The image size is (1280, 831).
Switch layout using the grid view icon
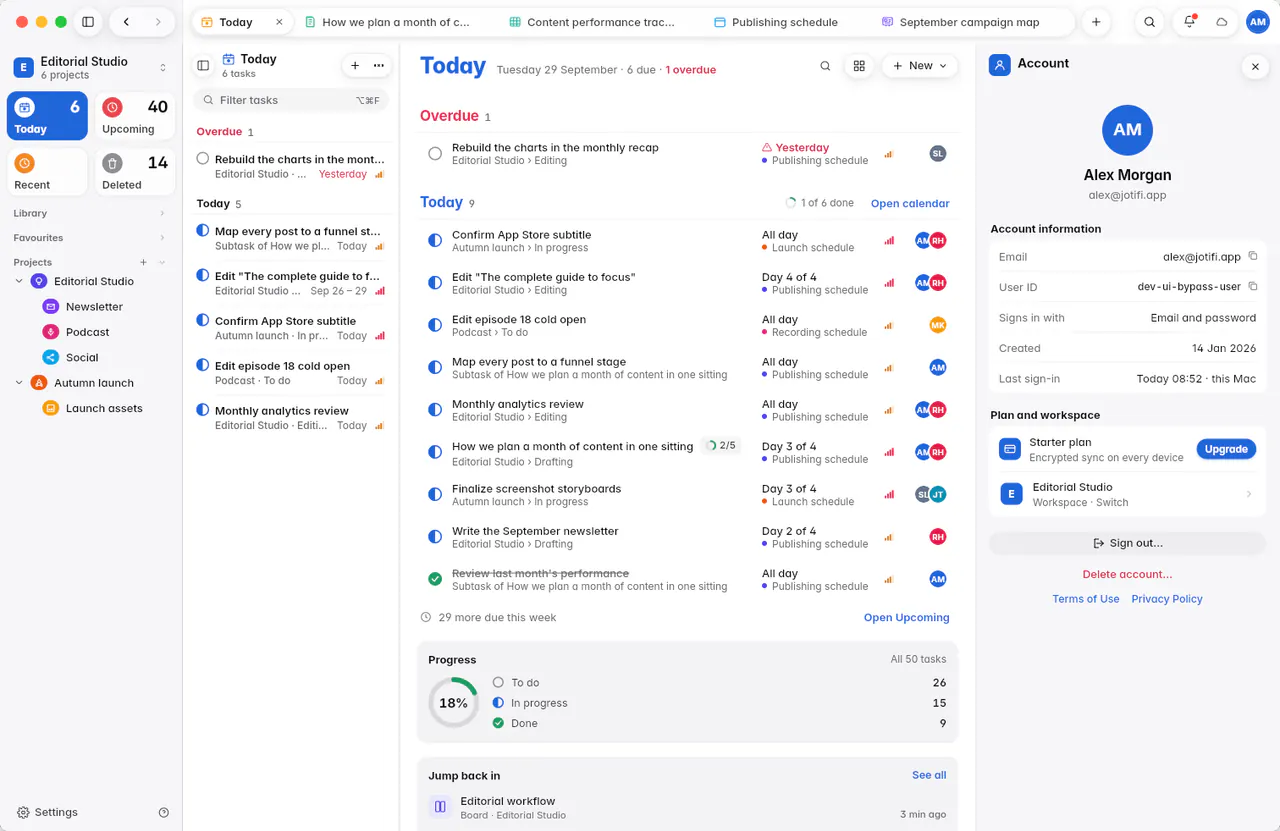click(x=859, y=66)
